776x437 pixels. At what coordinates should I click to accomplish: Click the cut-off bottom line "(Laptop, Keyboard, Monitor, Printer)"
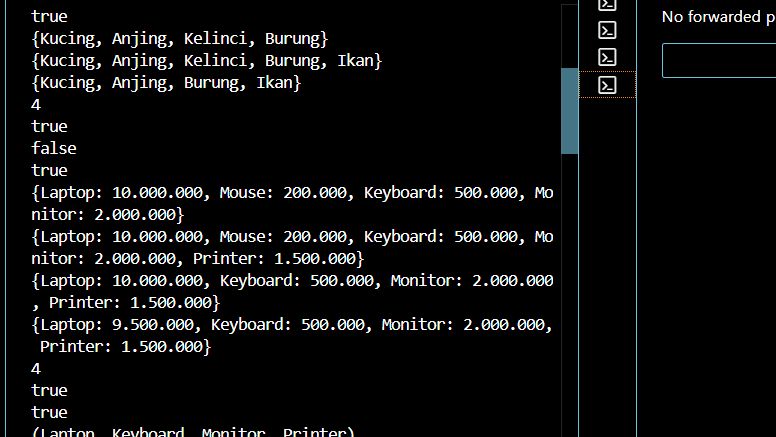click(193, 432)
